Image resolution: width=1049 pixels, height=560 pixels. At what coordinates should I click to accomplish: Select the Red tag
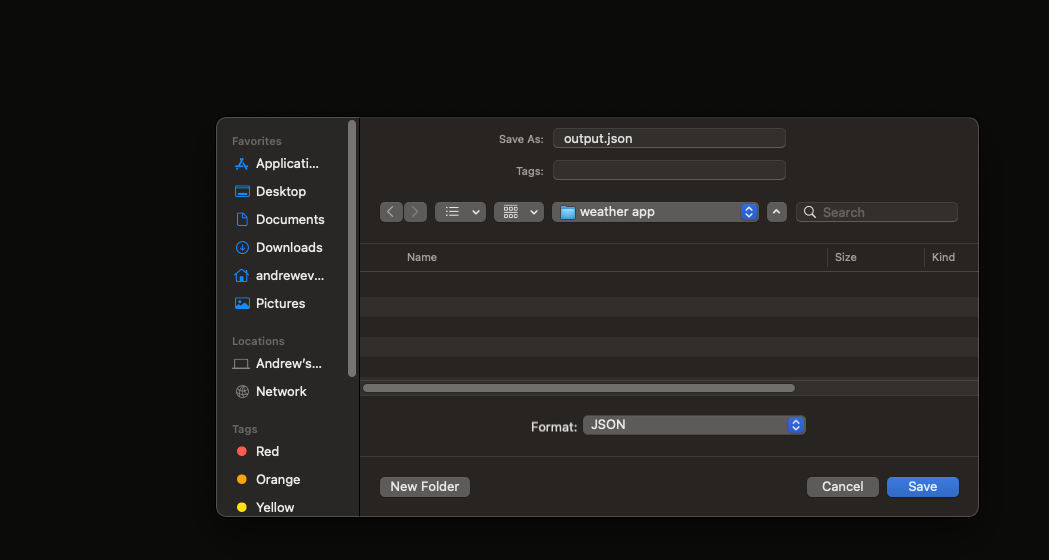[x=267, y=451]
